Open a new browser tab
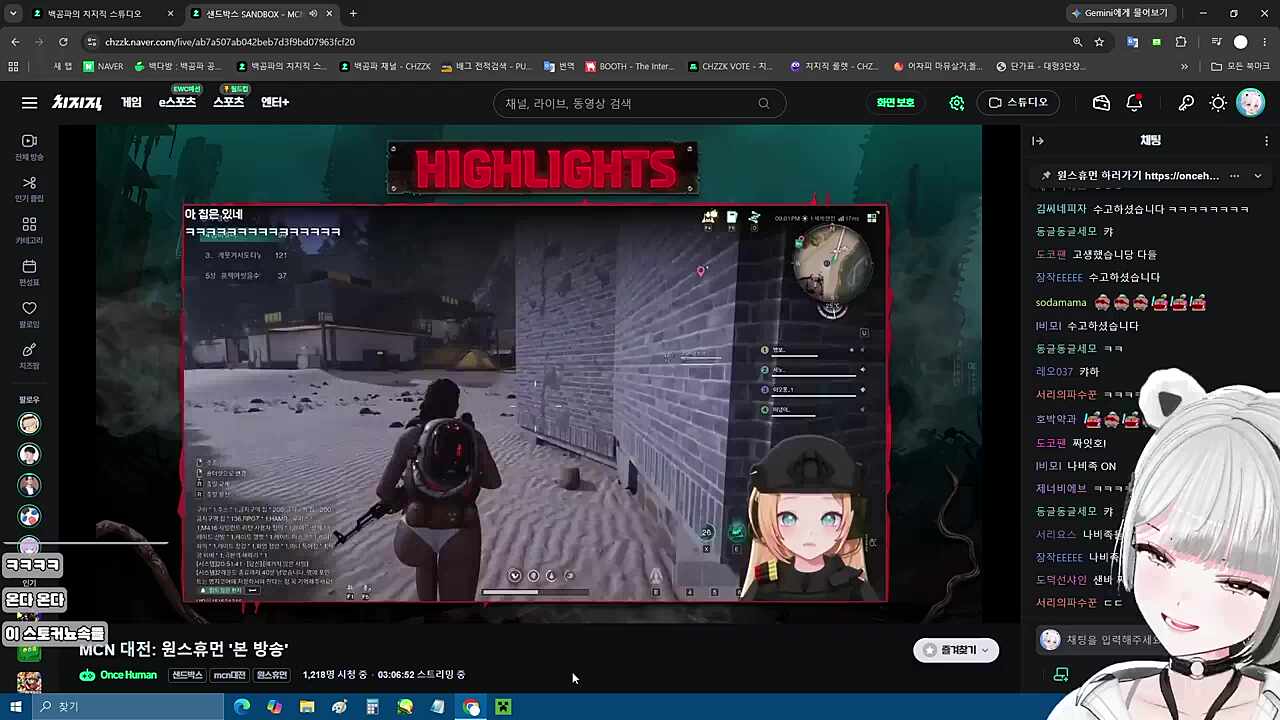Viewport: 1280px width, 720px height. 353,14
